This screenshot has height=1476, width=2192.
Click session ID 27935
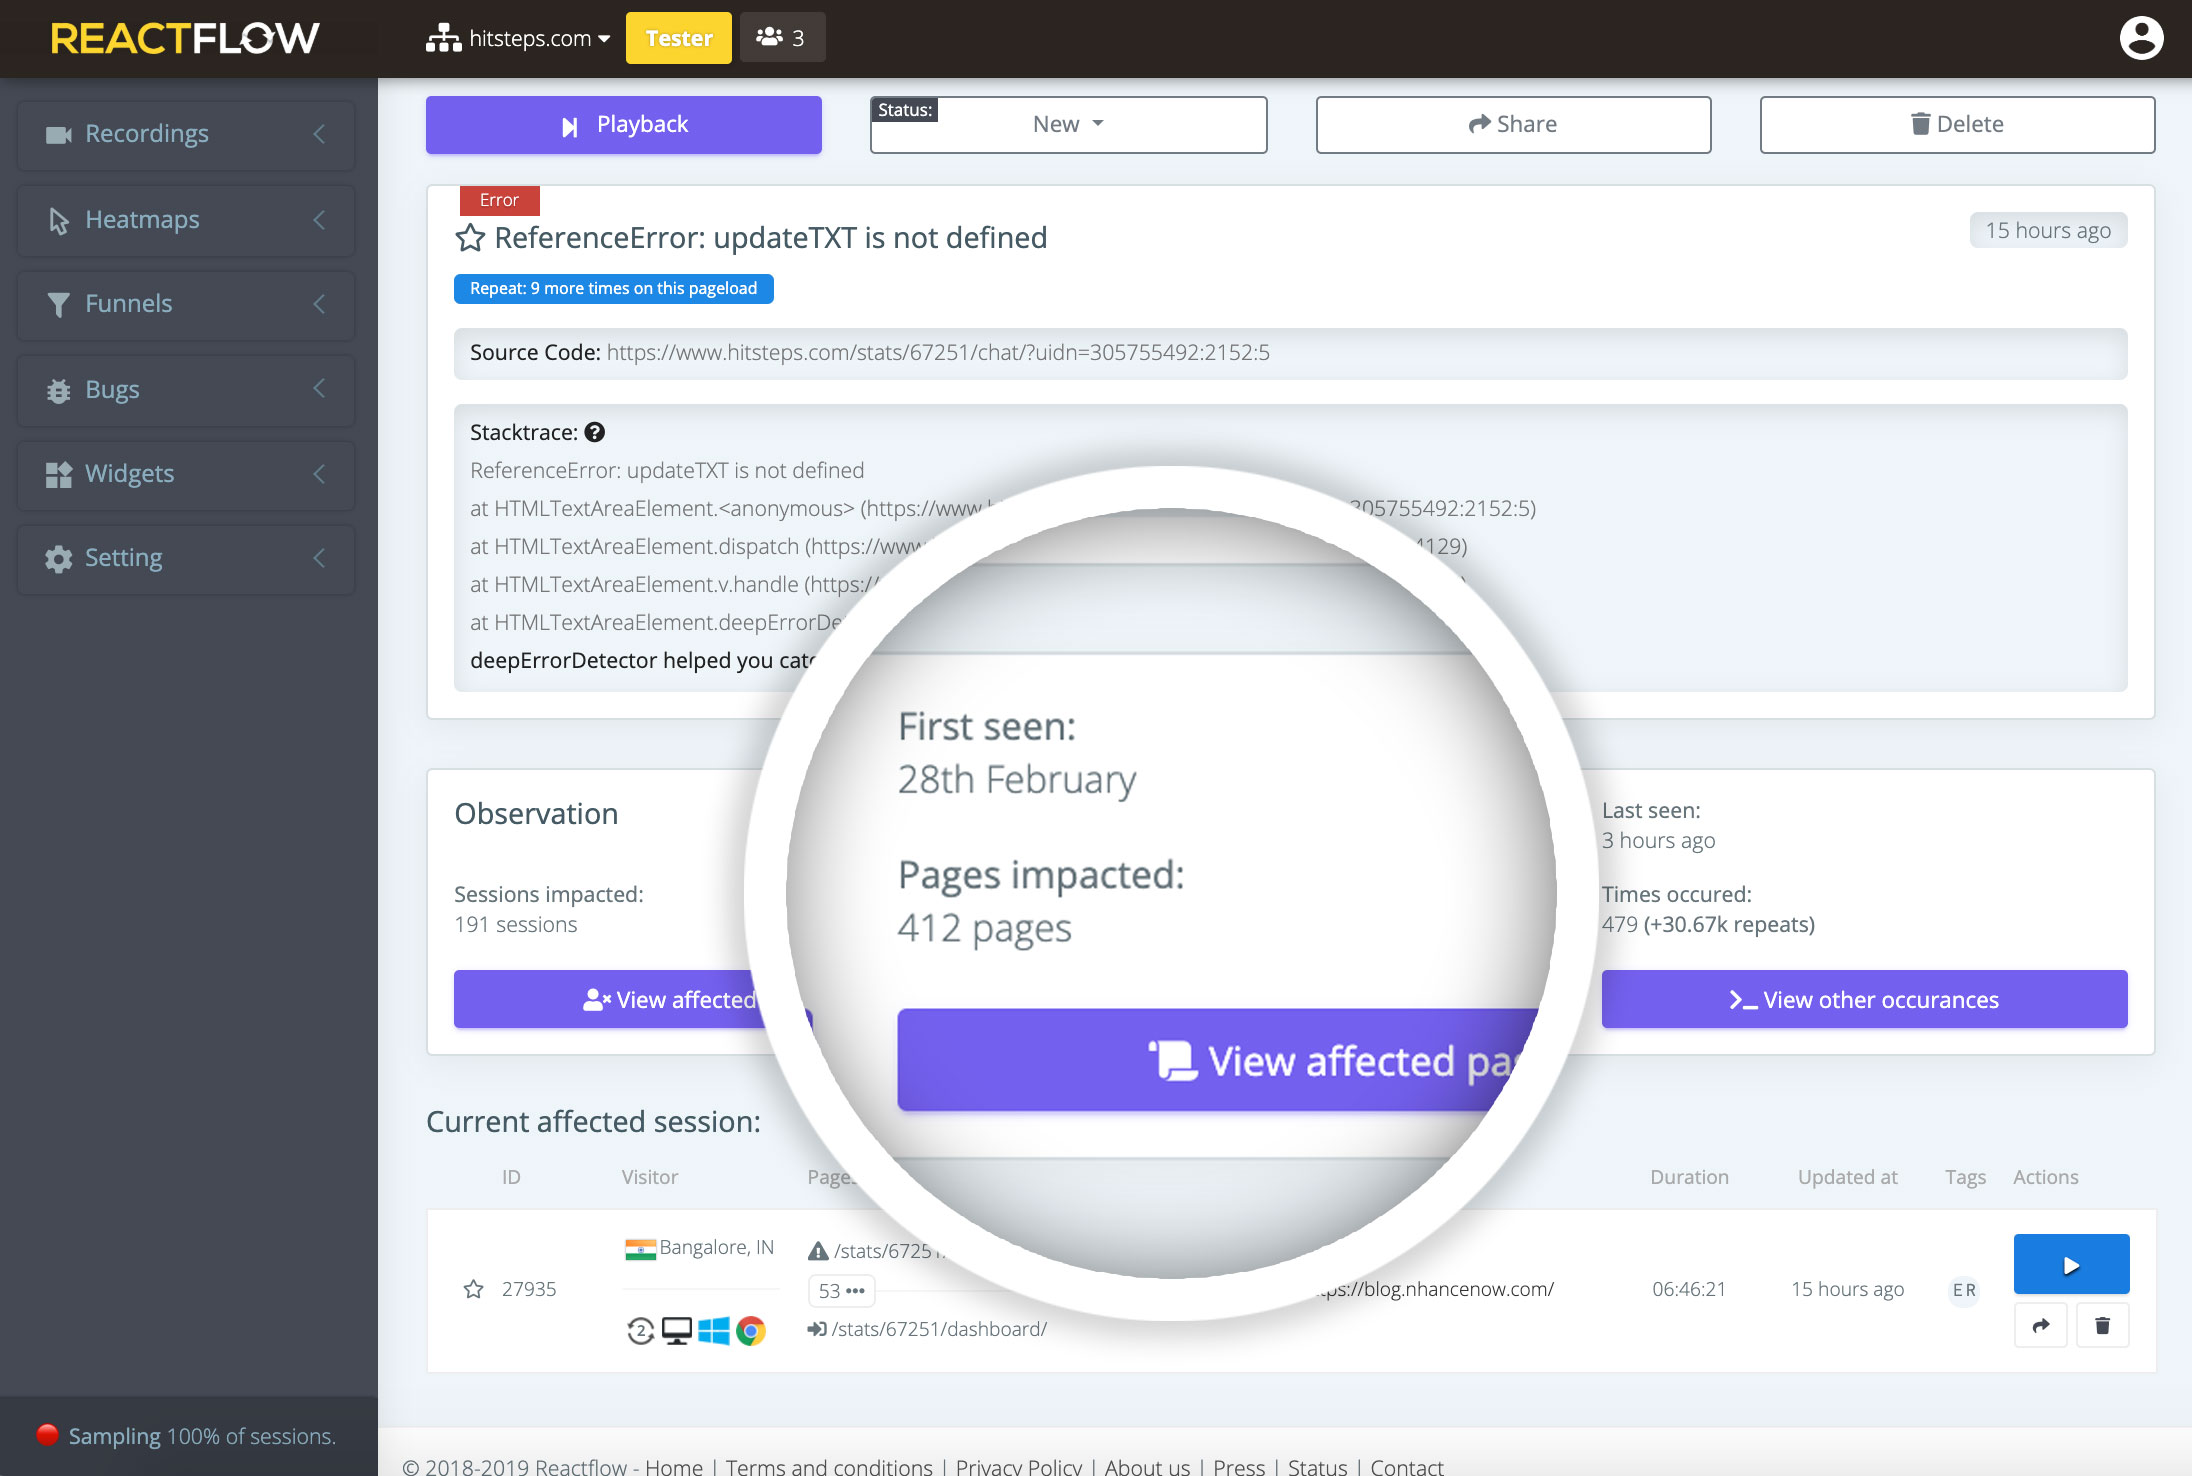pyautogui.click(x=529, y=1289)
